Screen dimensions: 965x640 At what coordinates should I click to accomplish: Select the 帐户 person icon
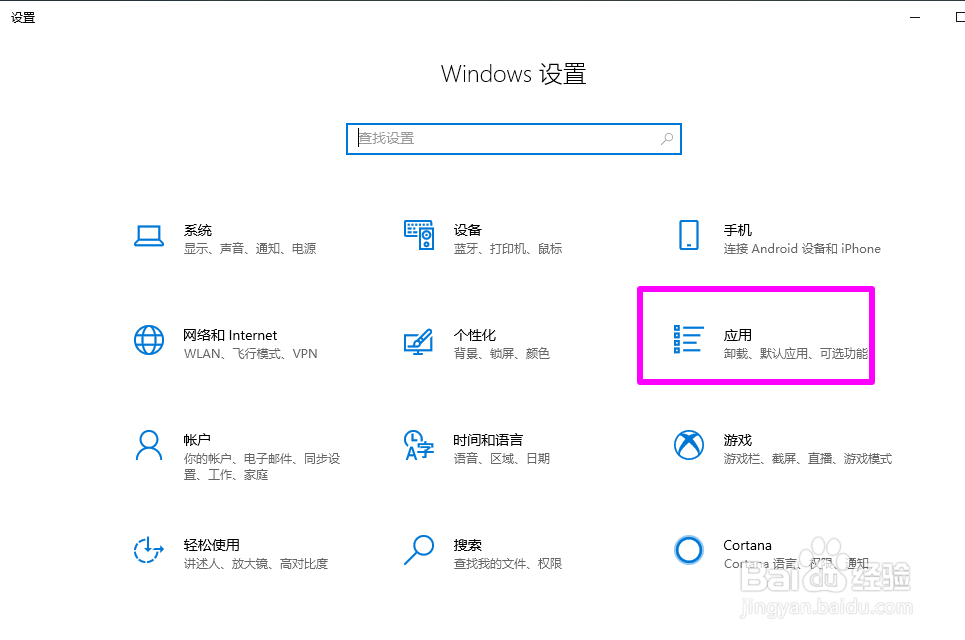149,446
